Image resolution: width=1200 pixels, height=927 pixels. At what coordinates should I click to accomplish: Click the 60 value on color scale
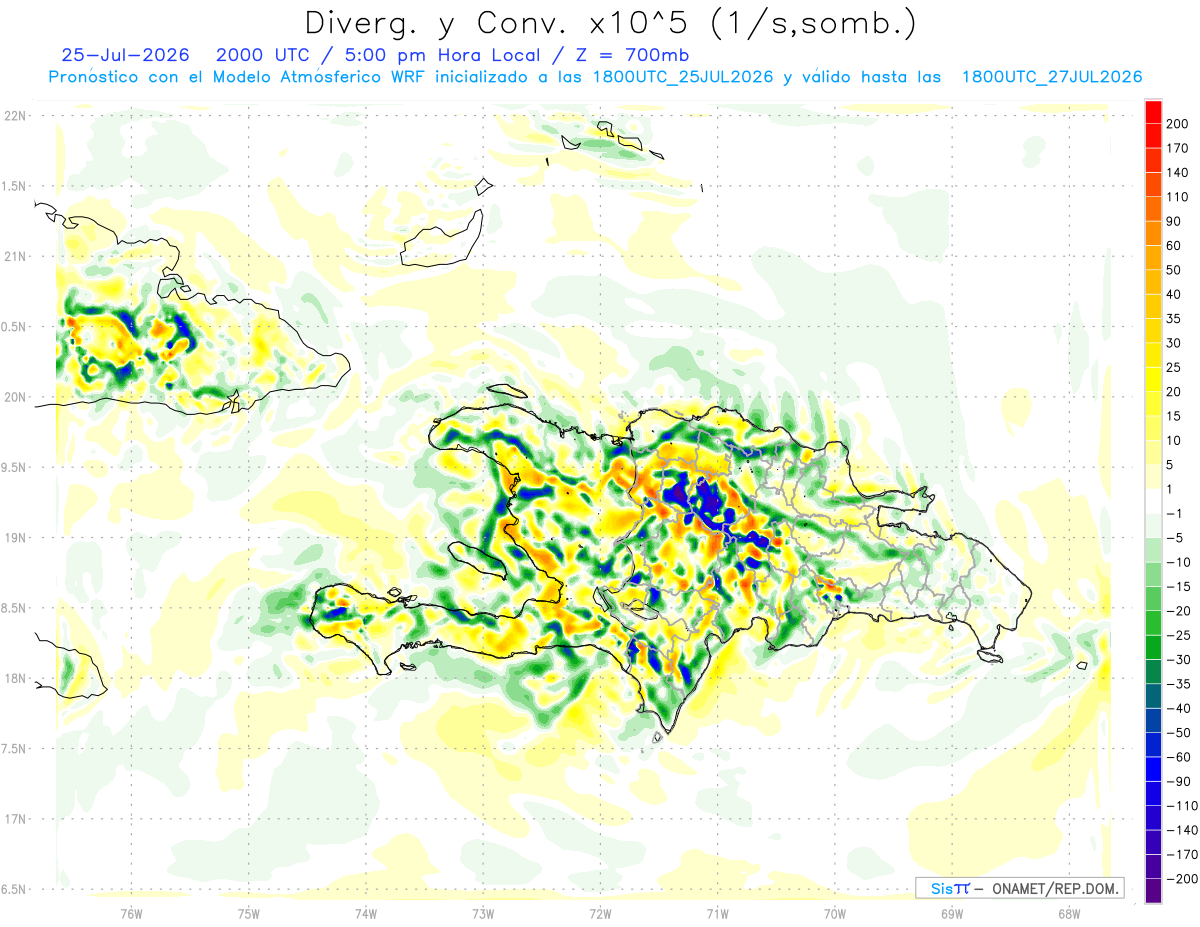tap(1174, 246)
